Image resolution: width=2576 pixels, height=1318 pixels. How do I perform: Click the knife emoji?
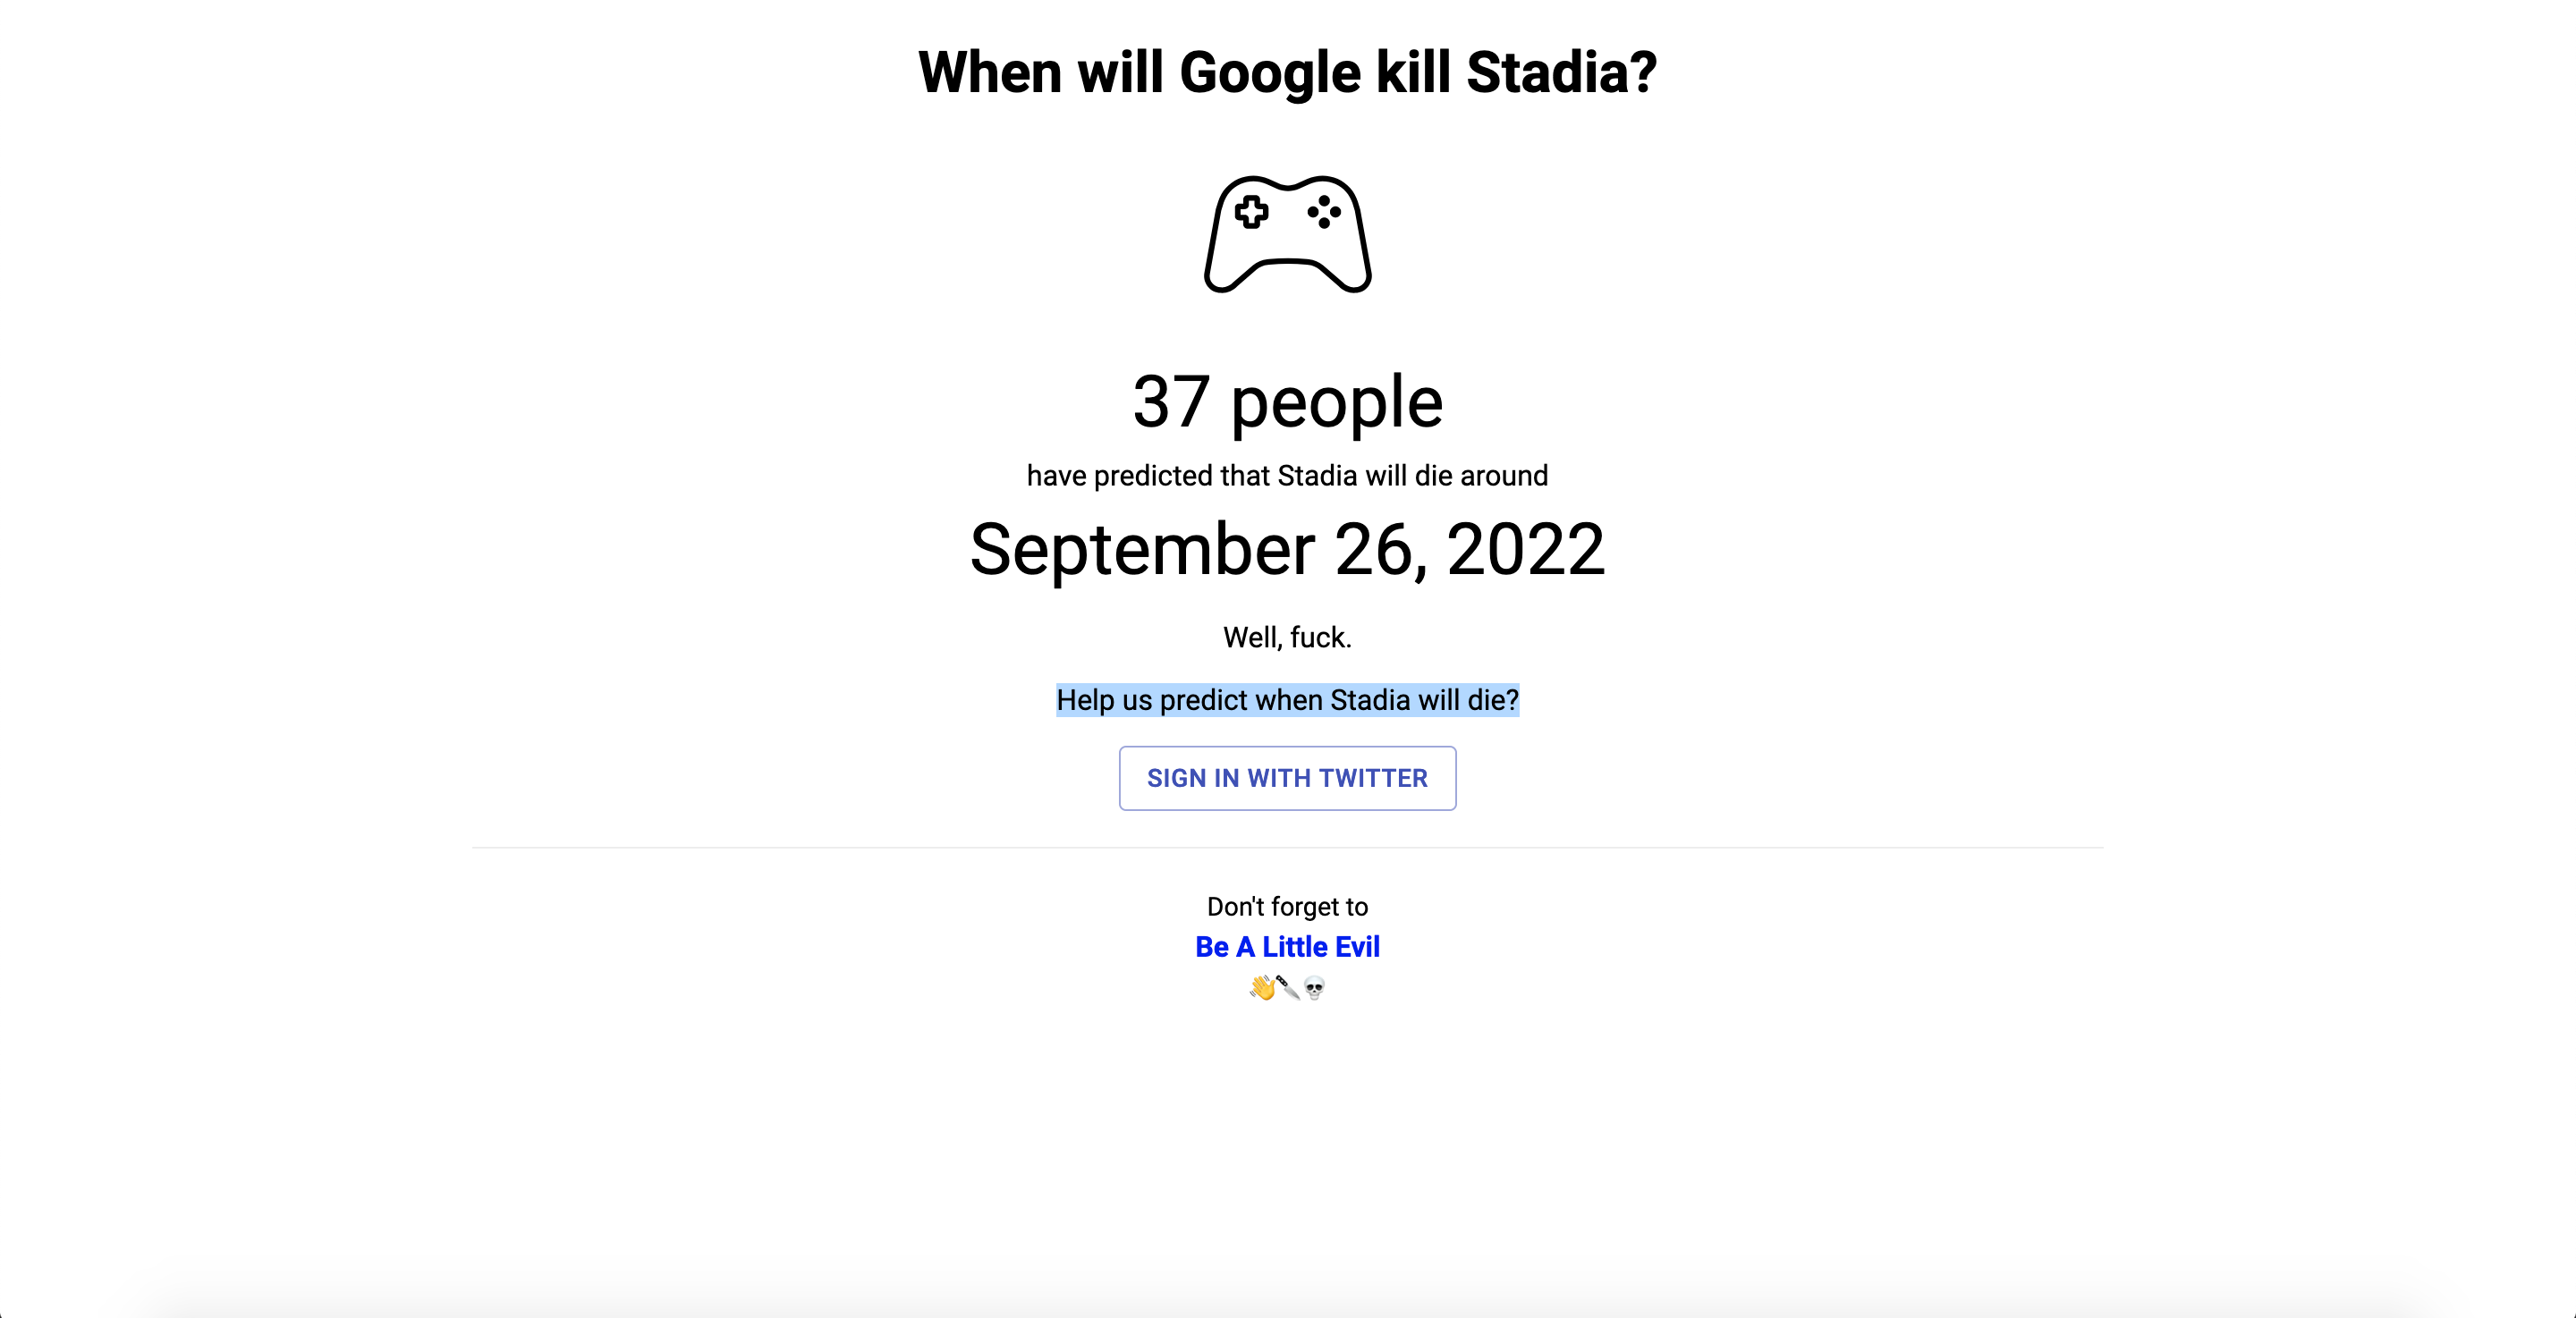point(1290,988)
